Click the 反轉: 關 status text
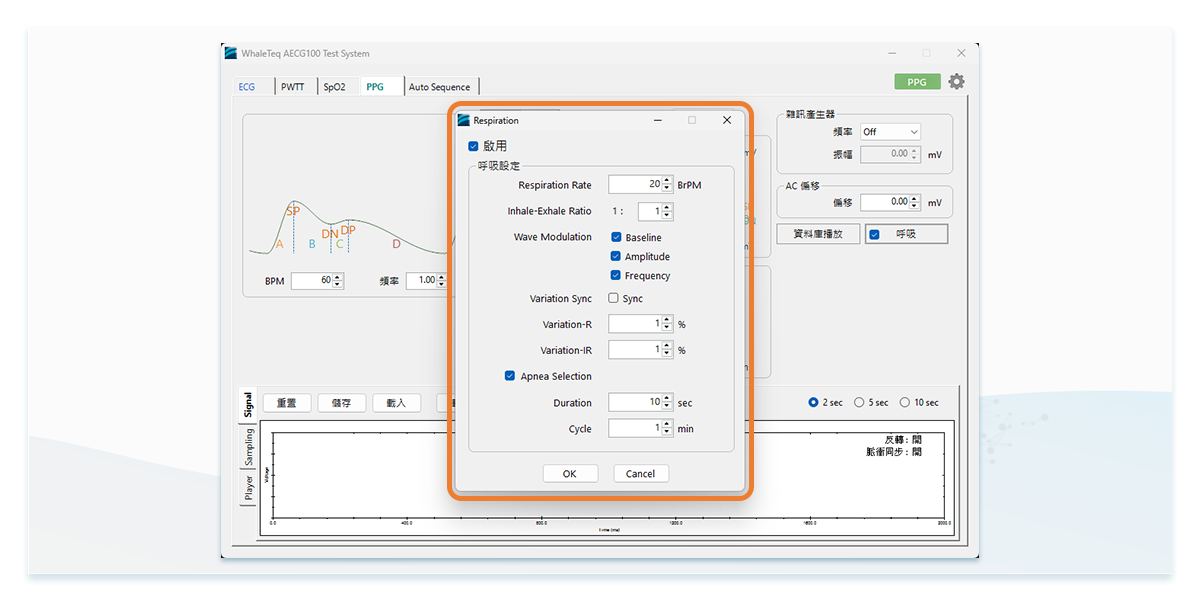 903,439
